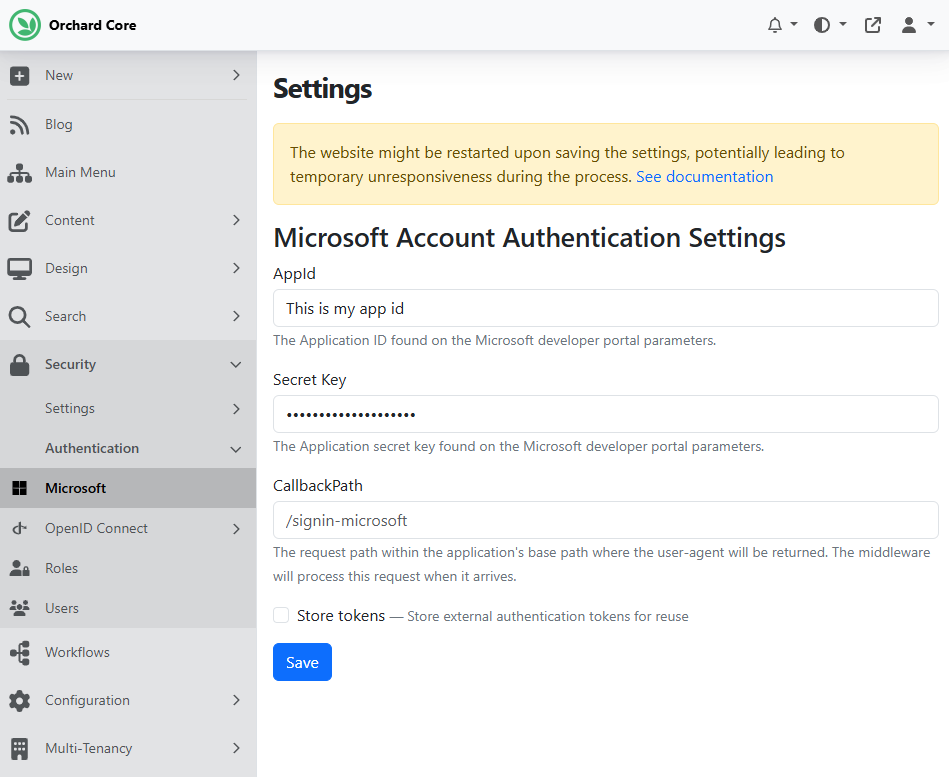
Task: Collapse the Security section chevron
Action: (x=236, y=365)
